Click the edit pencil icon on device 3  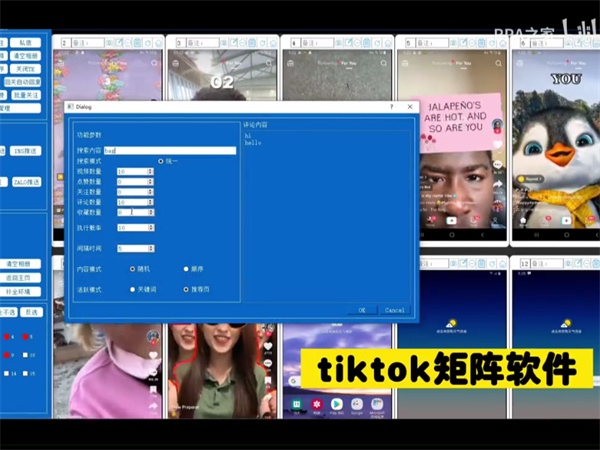[233, 42]
